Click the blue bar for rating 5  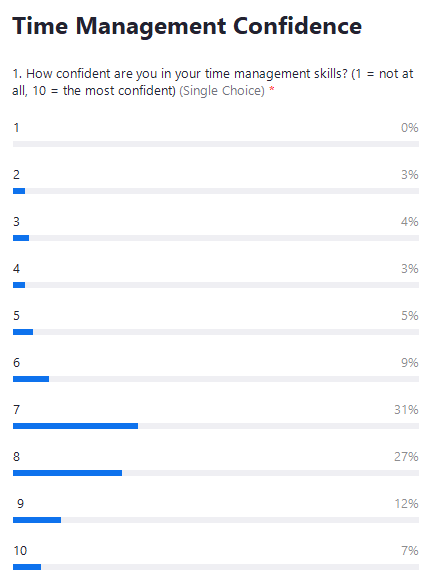click(23, 332)
